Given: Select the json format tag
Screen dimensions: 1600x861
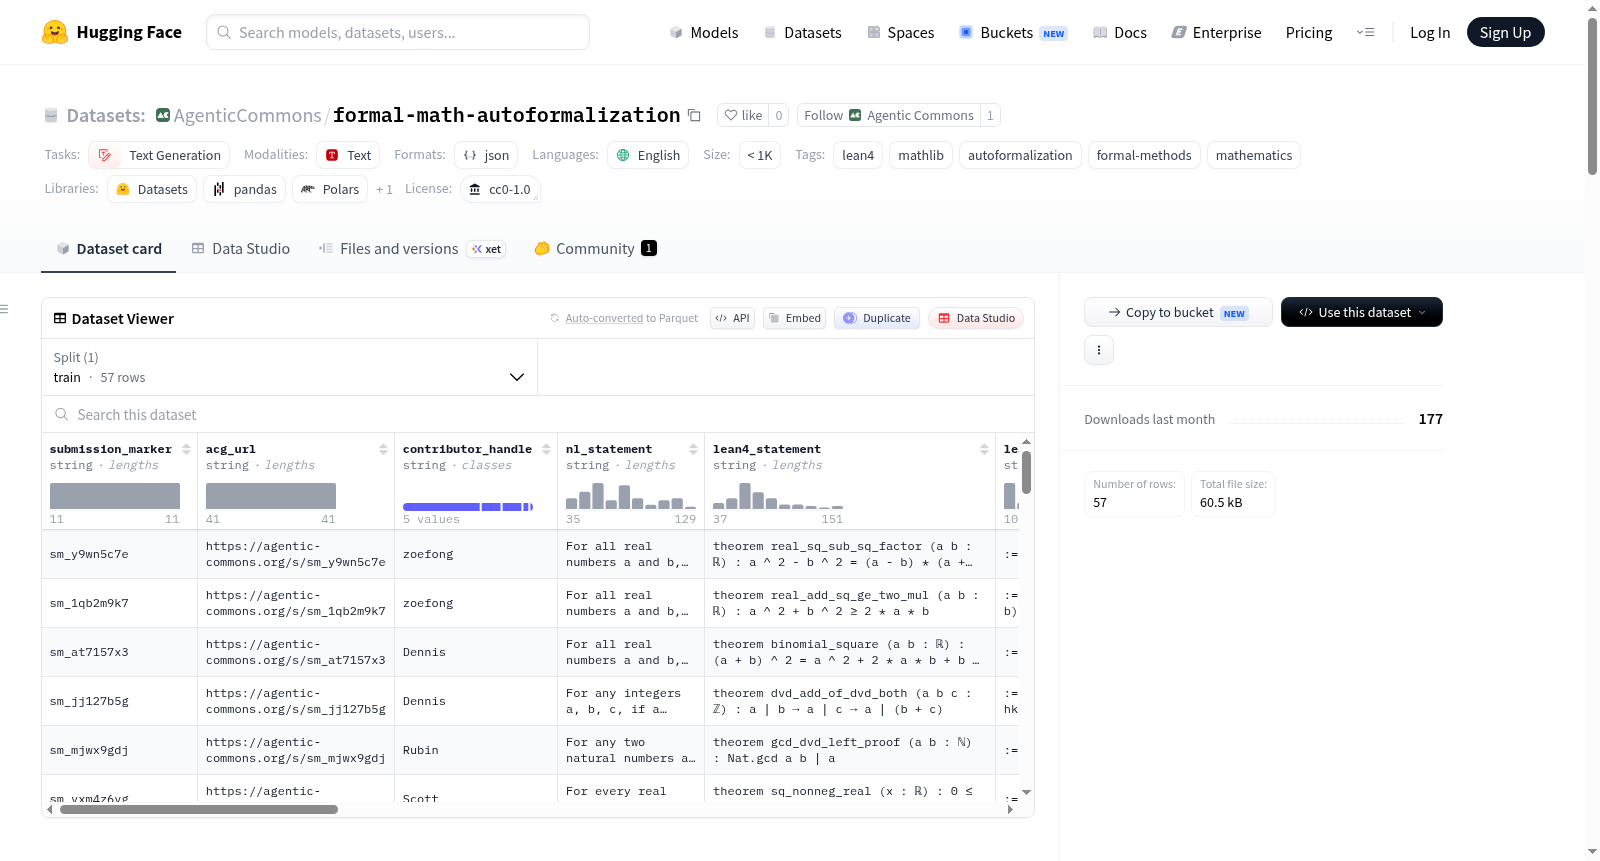Looking at the screenshot, I should (x=486, y=155).
